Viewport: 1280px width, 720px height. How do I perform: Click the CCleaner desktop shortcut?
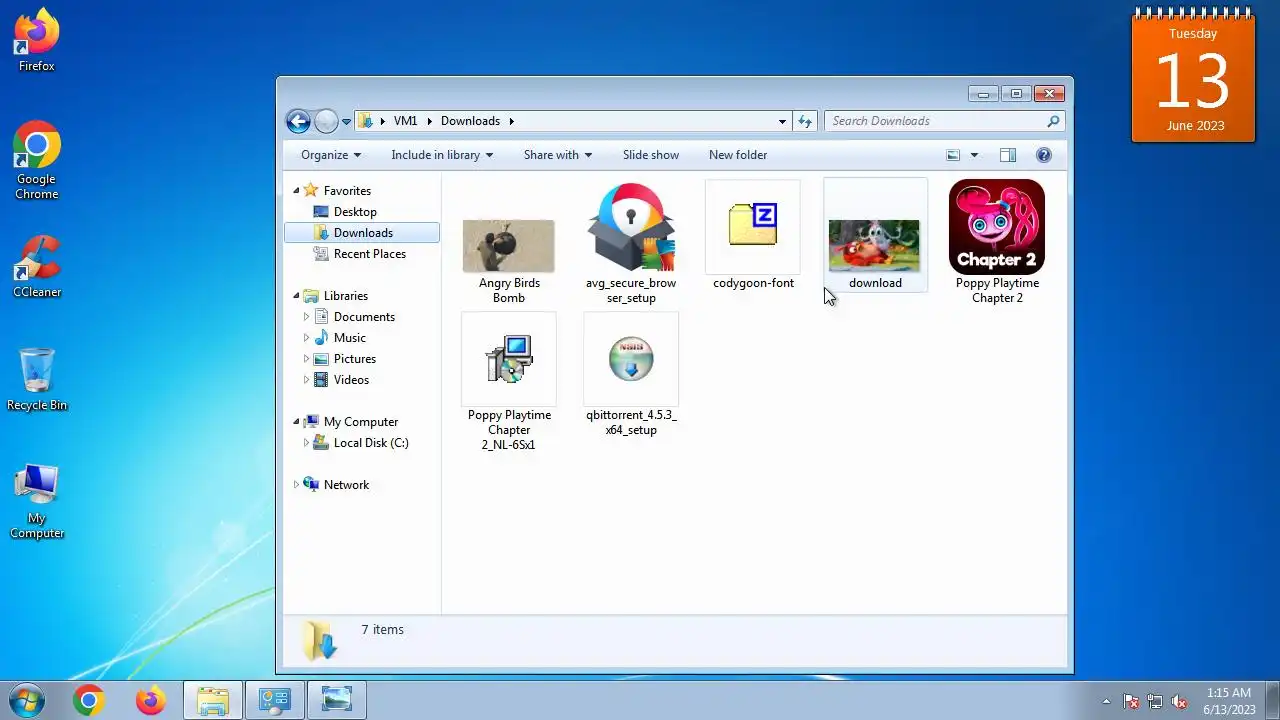click(x=37, y=266)
